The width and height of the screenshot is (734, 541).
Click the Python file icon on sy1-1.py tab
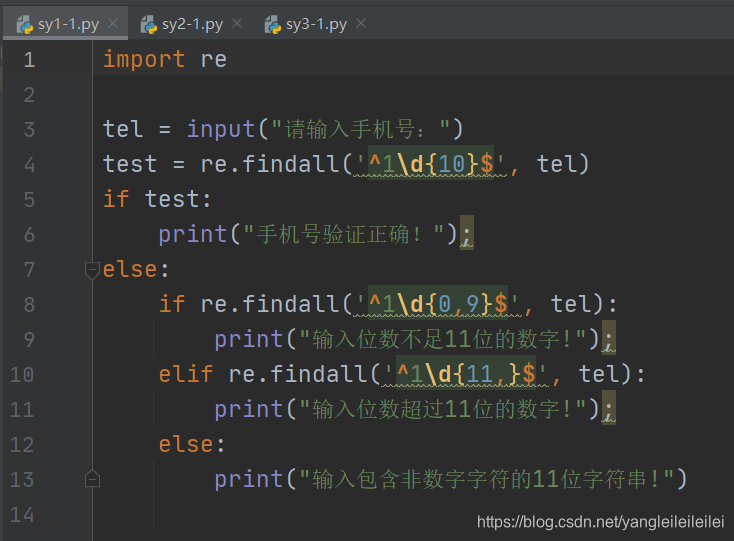(x=25, y=24)
